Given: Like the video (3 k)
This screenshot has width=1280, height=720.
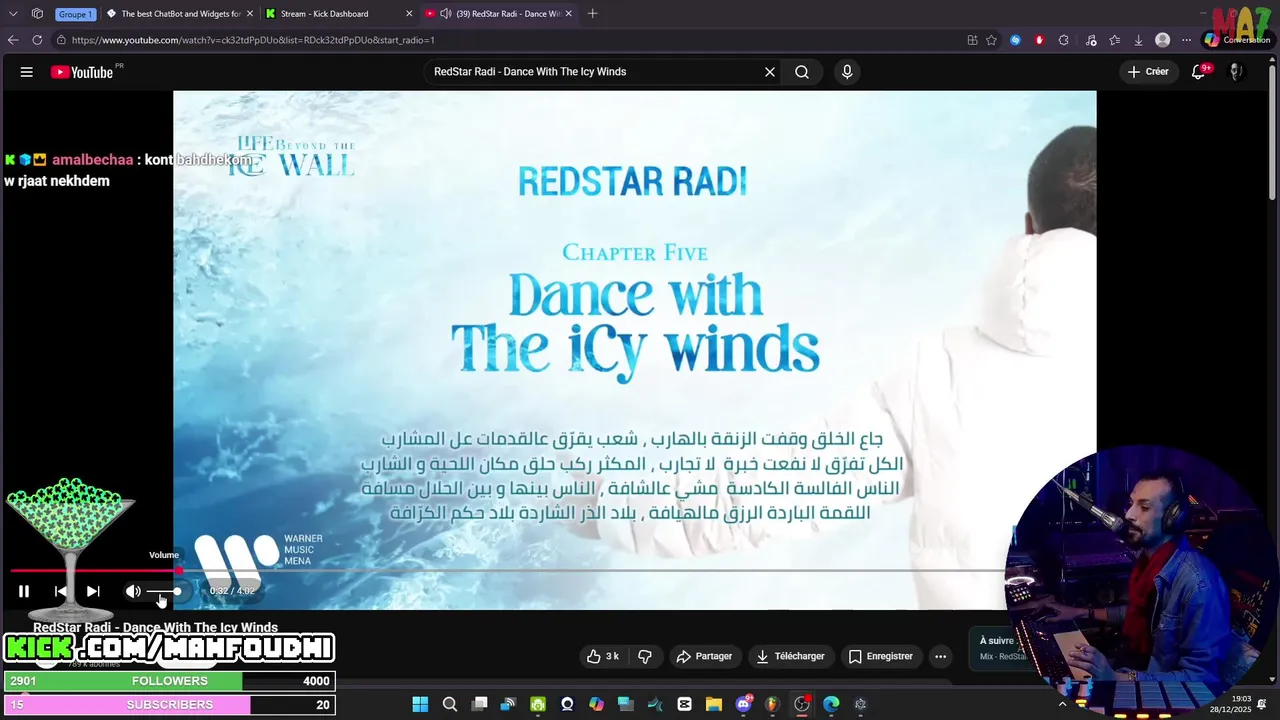Looking at the screenshot, I should point(603,656).
